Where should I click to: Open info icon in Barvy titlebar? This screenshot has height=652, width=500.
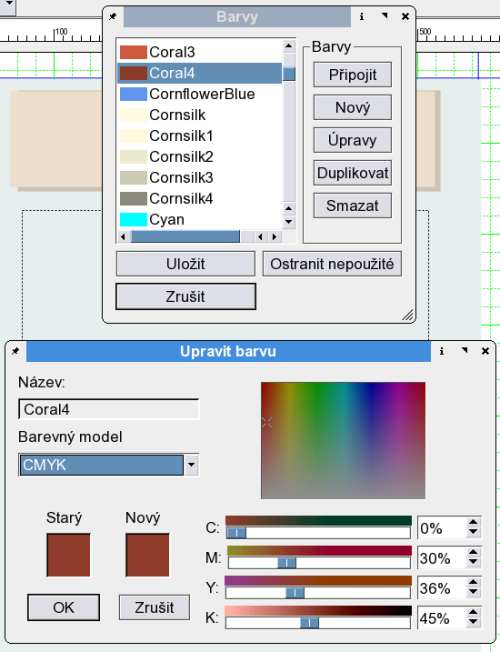[x=362, y=17]
